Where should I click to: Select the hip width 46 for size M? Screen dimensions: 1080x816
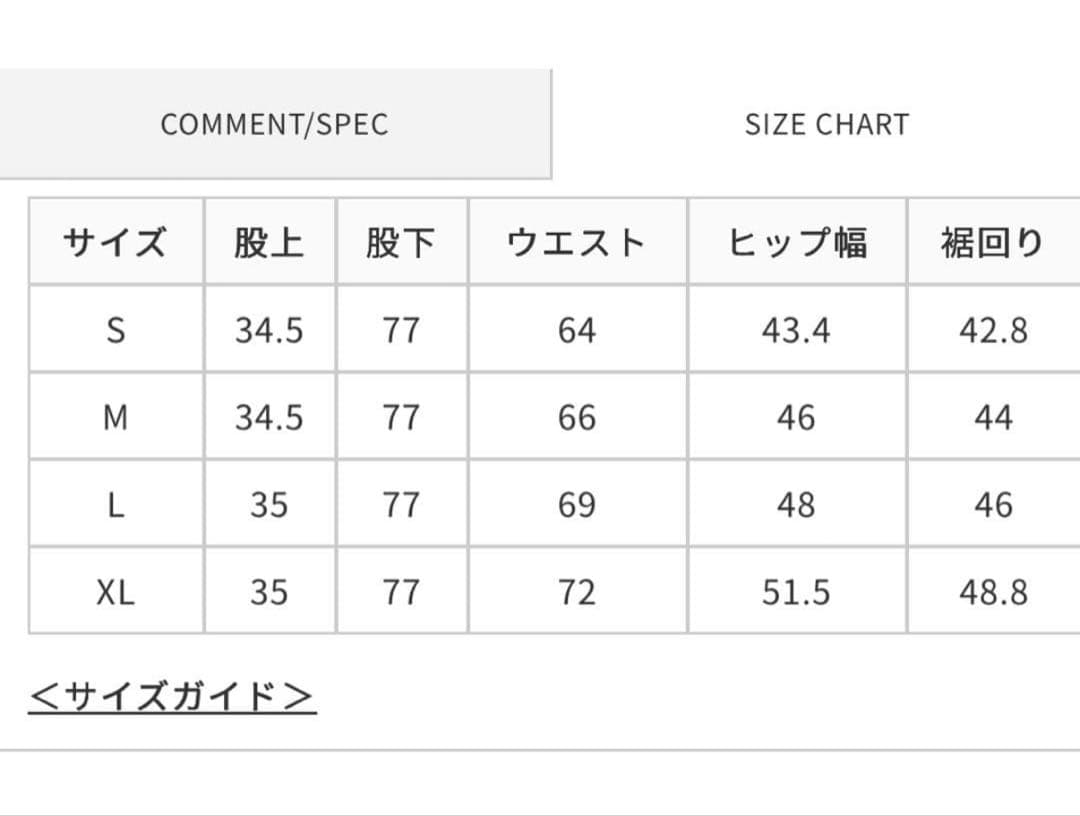tap(795, 417)
